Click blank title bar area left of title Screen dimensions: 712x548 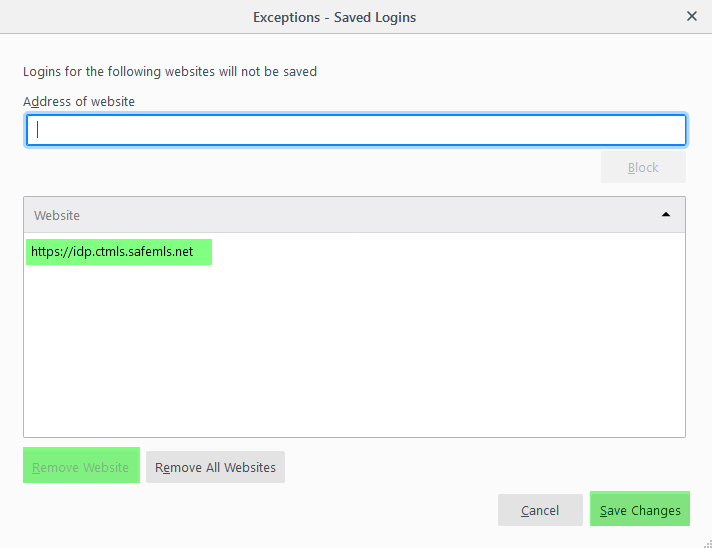tap(120, 17)
